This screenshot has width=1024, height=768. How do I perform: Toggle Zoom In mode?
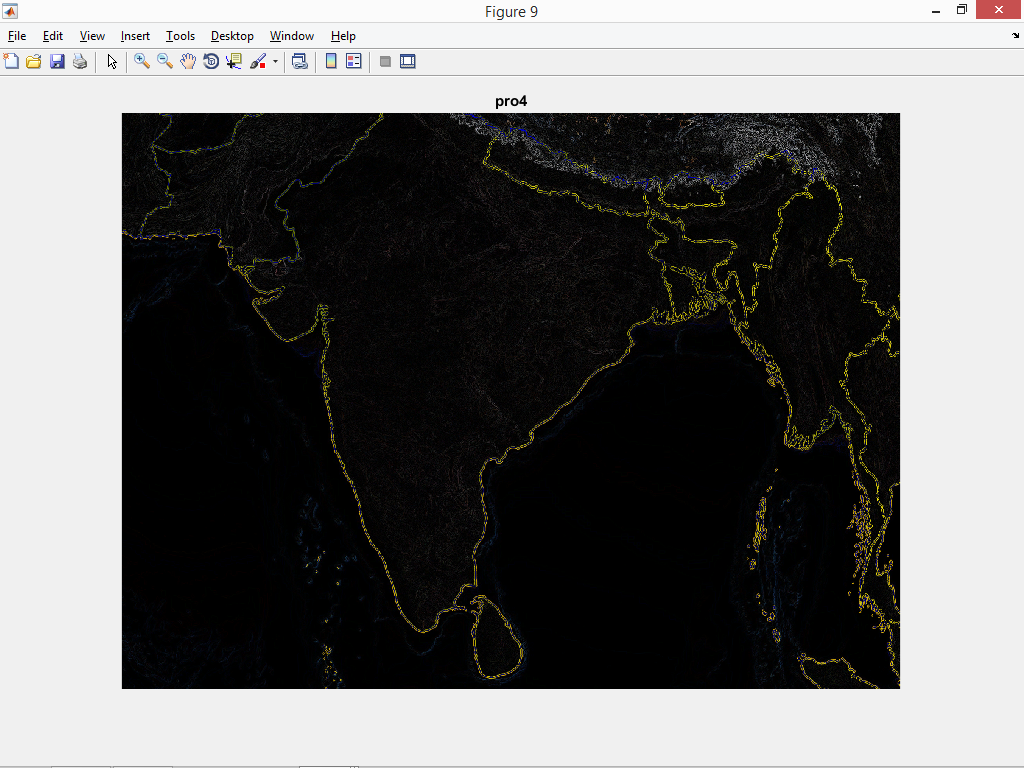141,61
